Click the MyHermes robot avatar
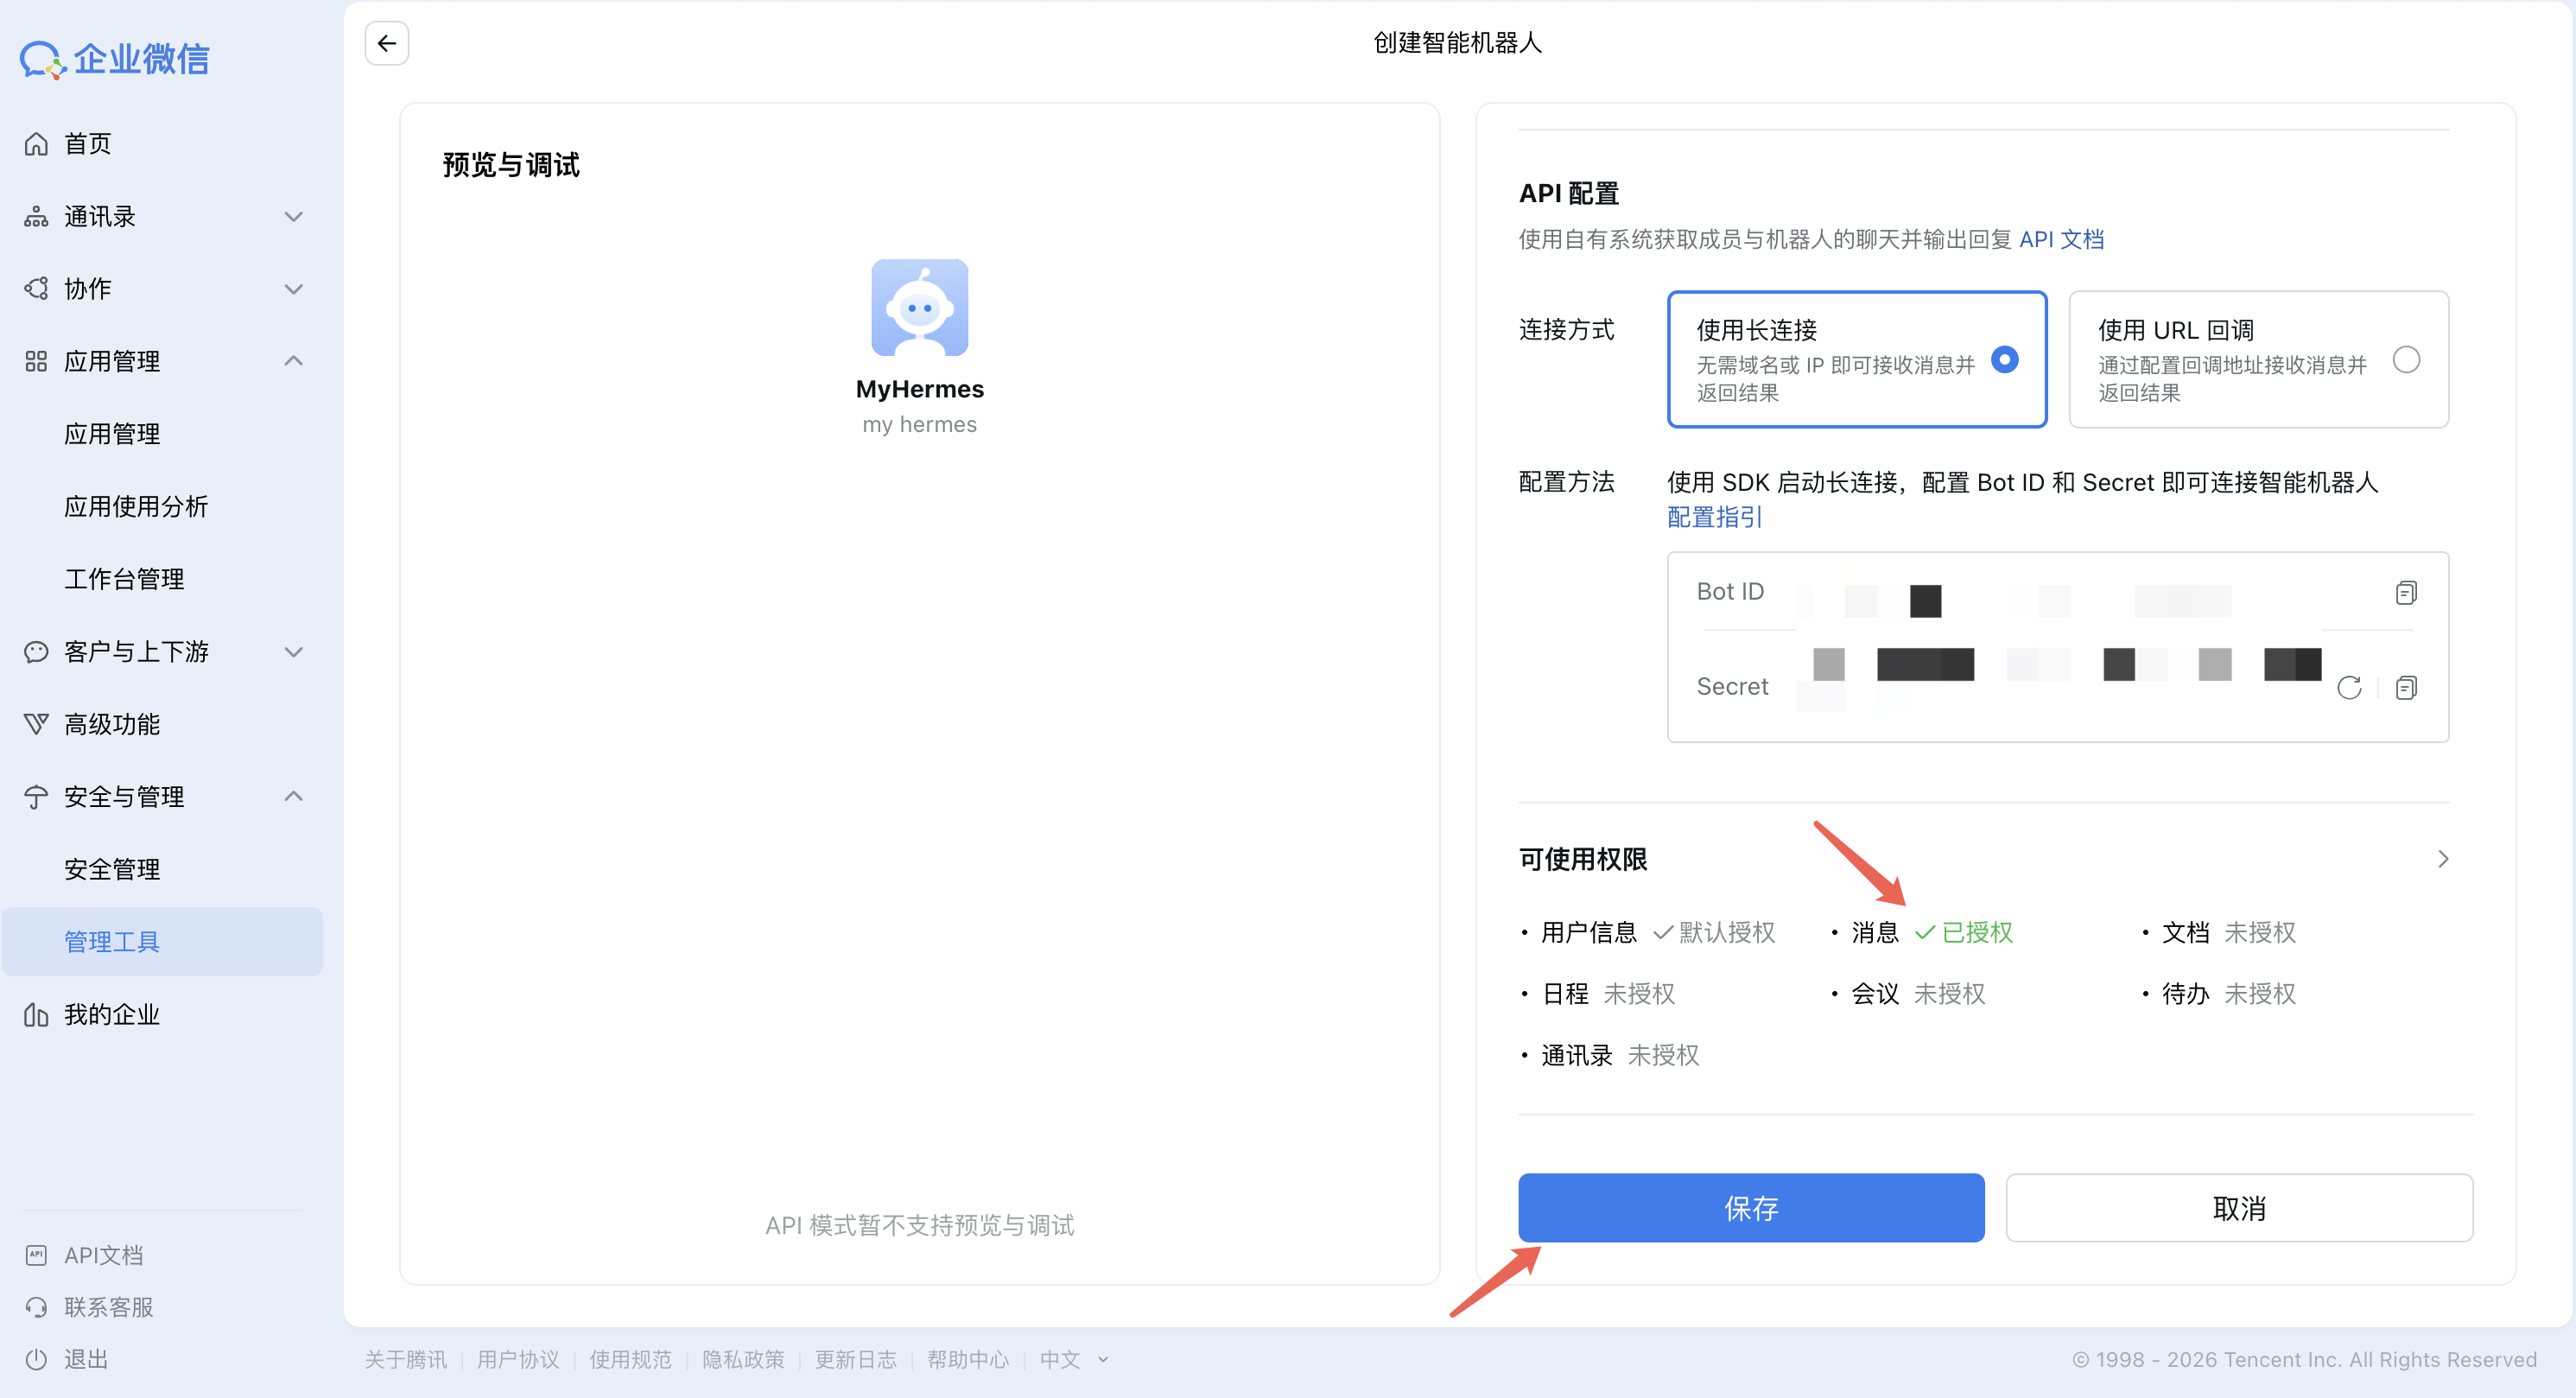2576x1398 pixels. point(918,307)
